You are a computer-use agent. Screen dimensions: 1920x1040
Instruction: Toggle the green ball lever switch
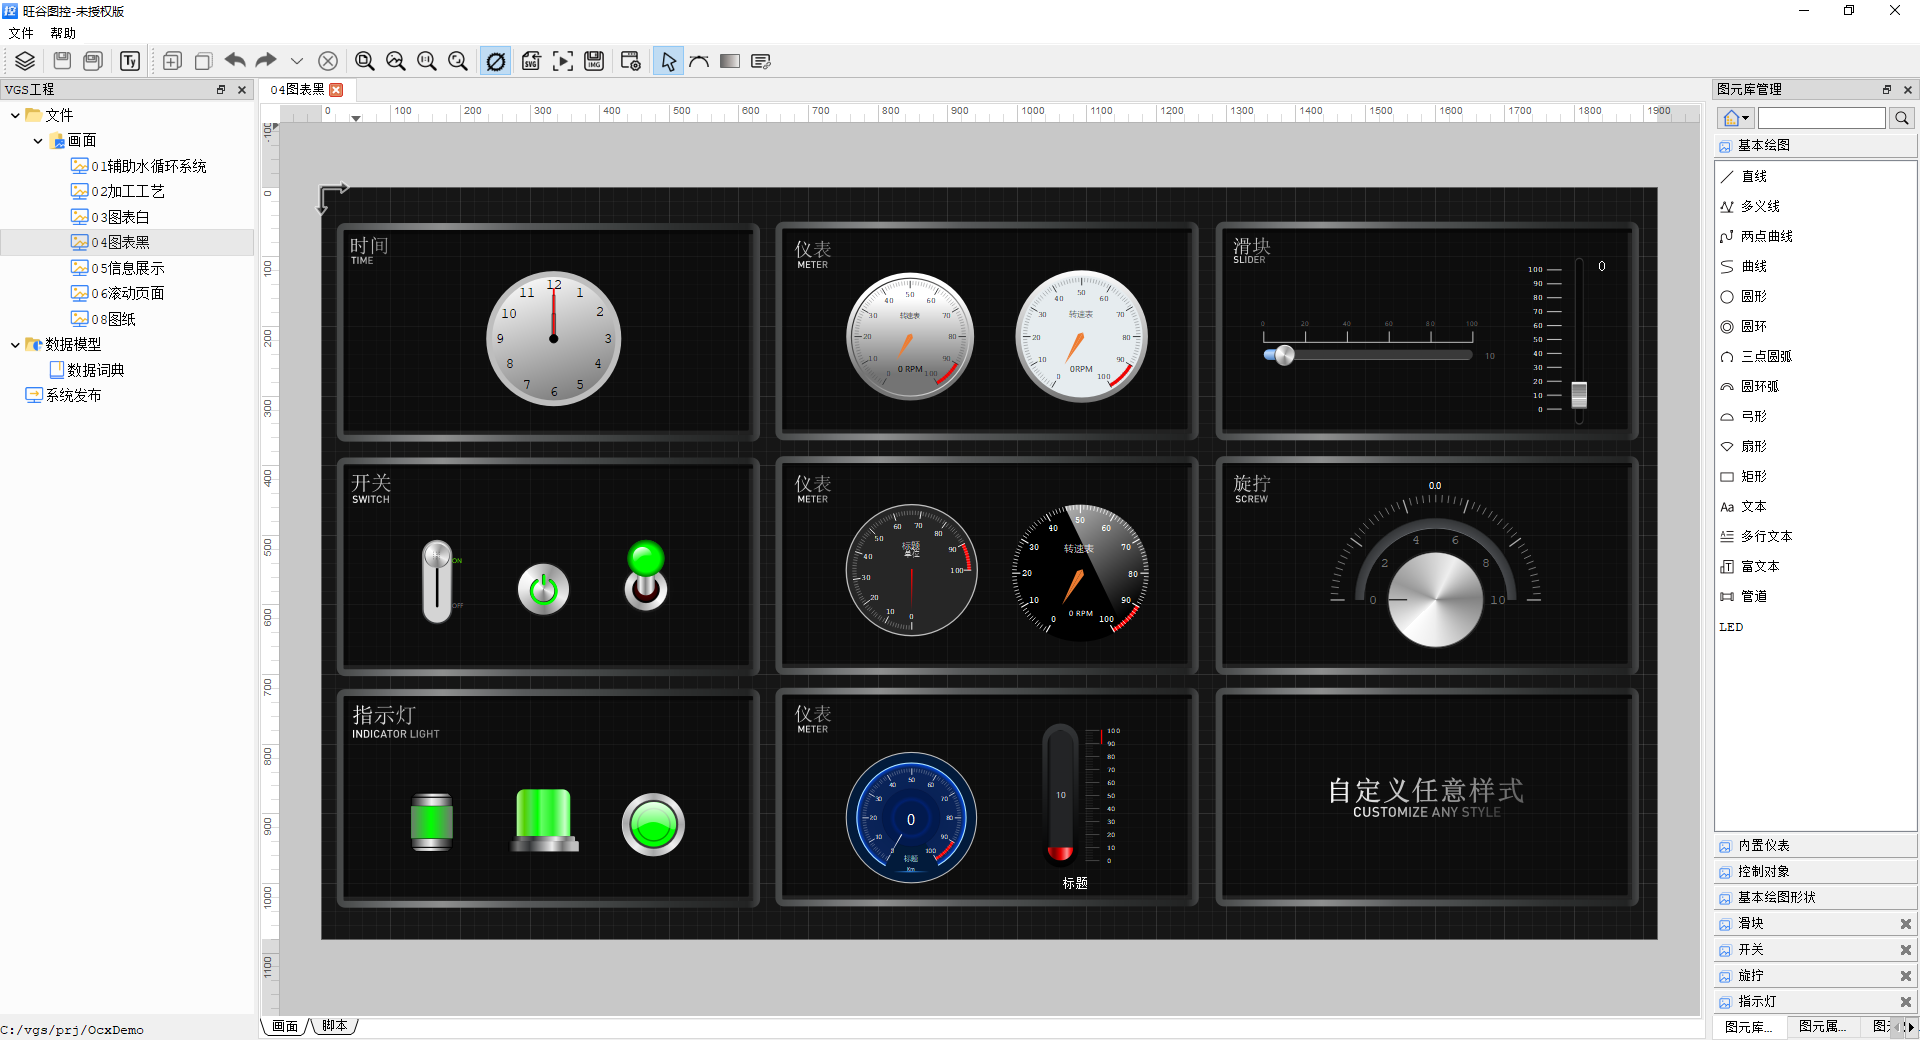[x=646, y=575]
